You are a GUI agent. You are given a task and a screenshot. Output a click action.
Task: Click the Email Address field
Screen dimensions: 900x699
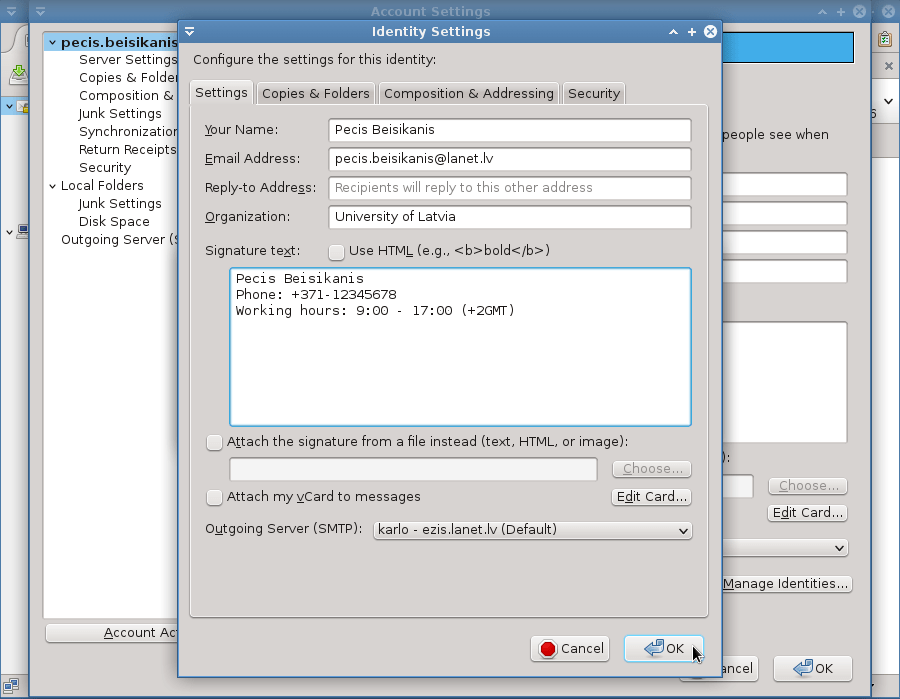point(510,159)
